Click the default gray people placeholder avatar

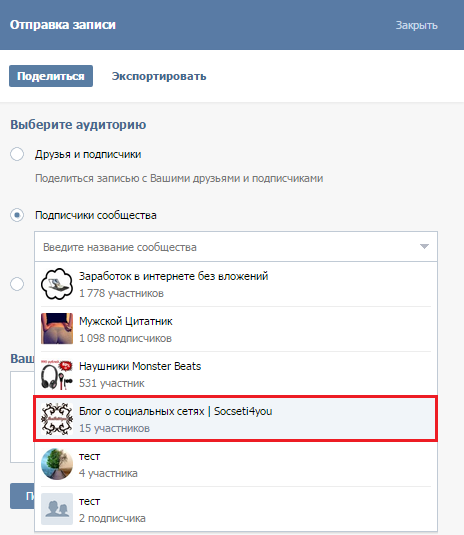(x=57, y=509)
